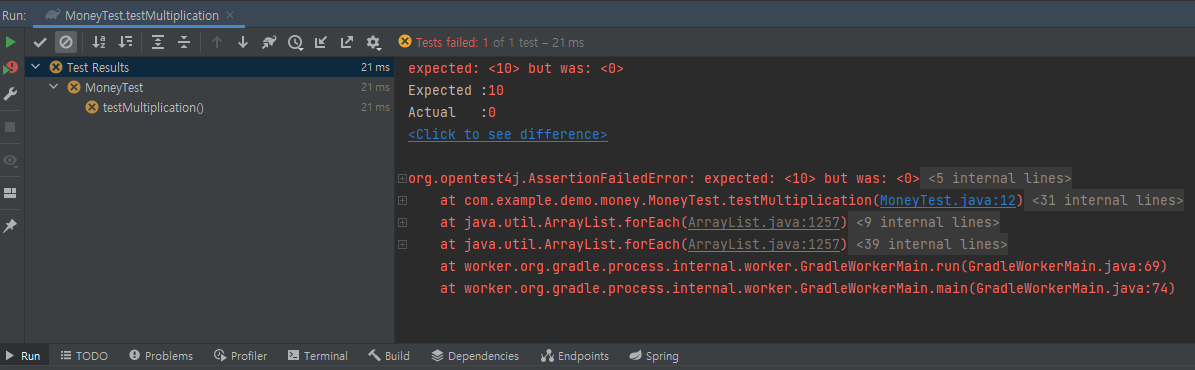Sort tests alphabetically
This screenshot has width=1195, height=370.
click(99, 43)
